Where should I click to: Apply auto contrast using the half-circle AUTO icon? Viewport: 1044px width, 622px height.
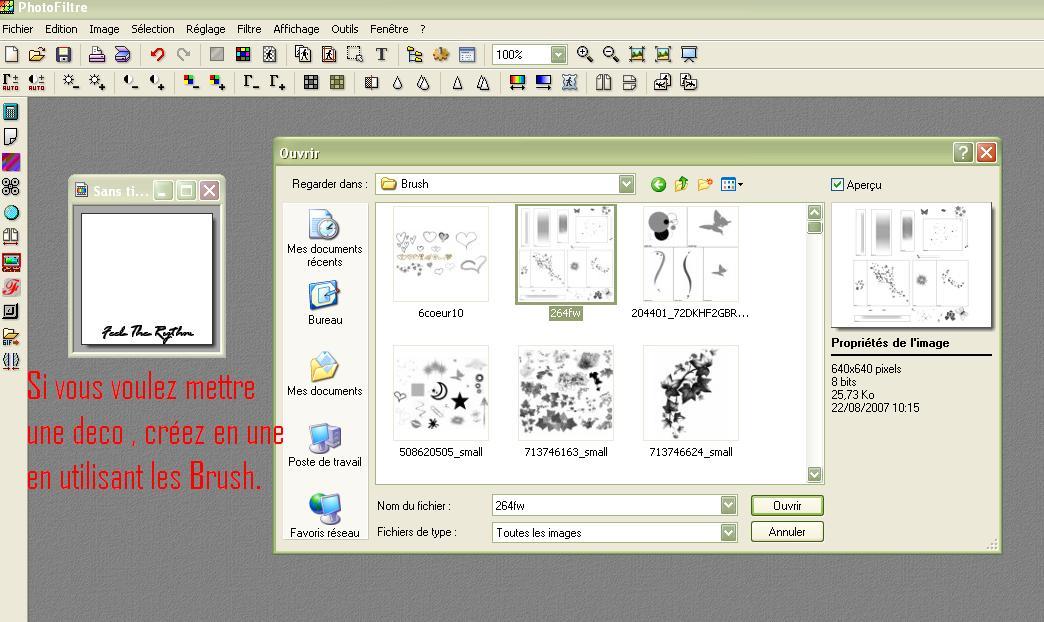pos(37,83)
